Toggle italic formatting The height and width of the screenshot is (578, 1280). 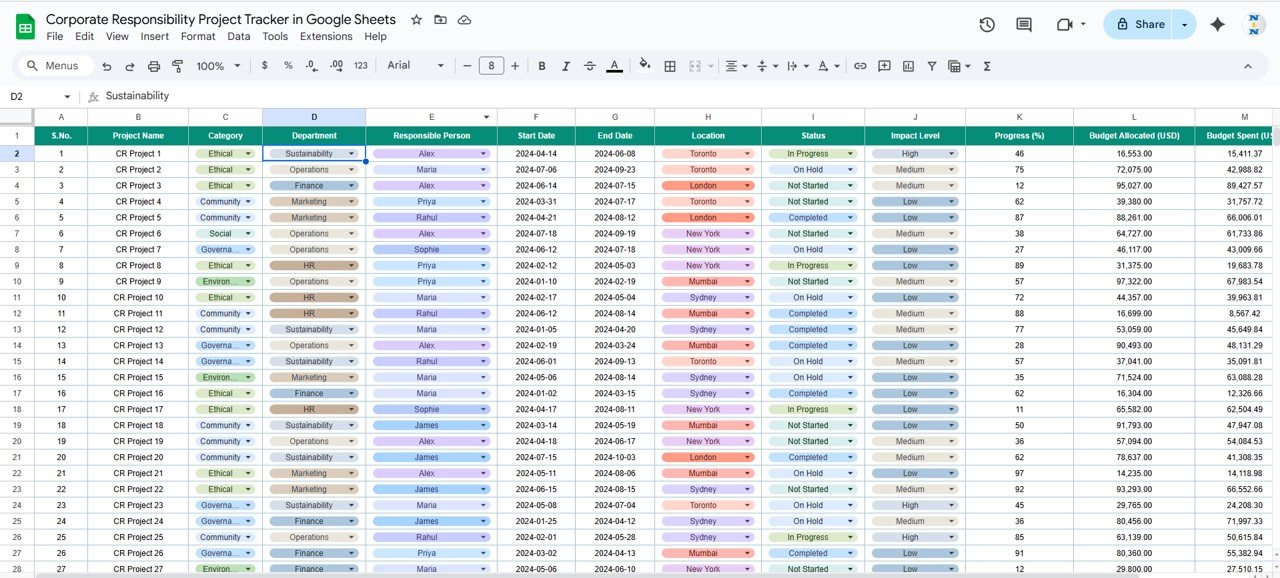[565, 65]
